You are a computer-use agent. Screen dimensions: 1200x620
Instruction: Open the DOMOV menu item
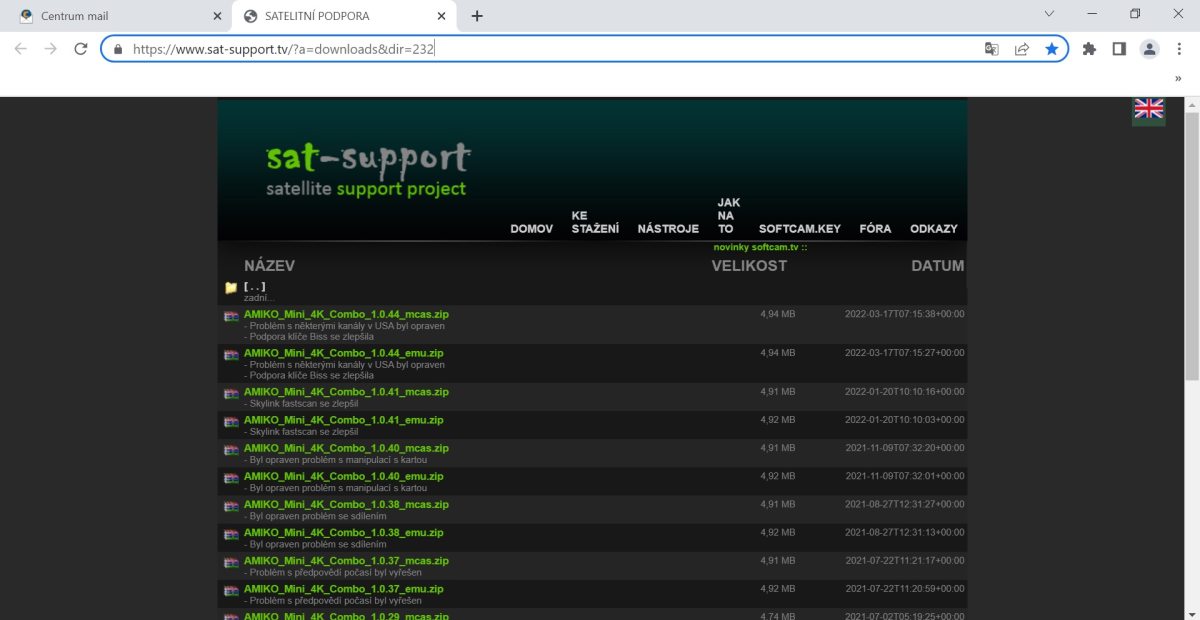click(531, 229)
